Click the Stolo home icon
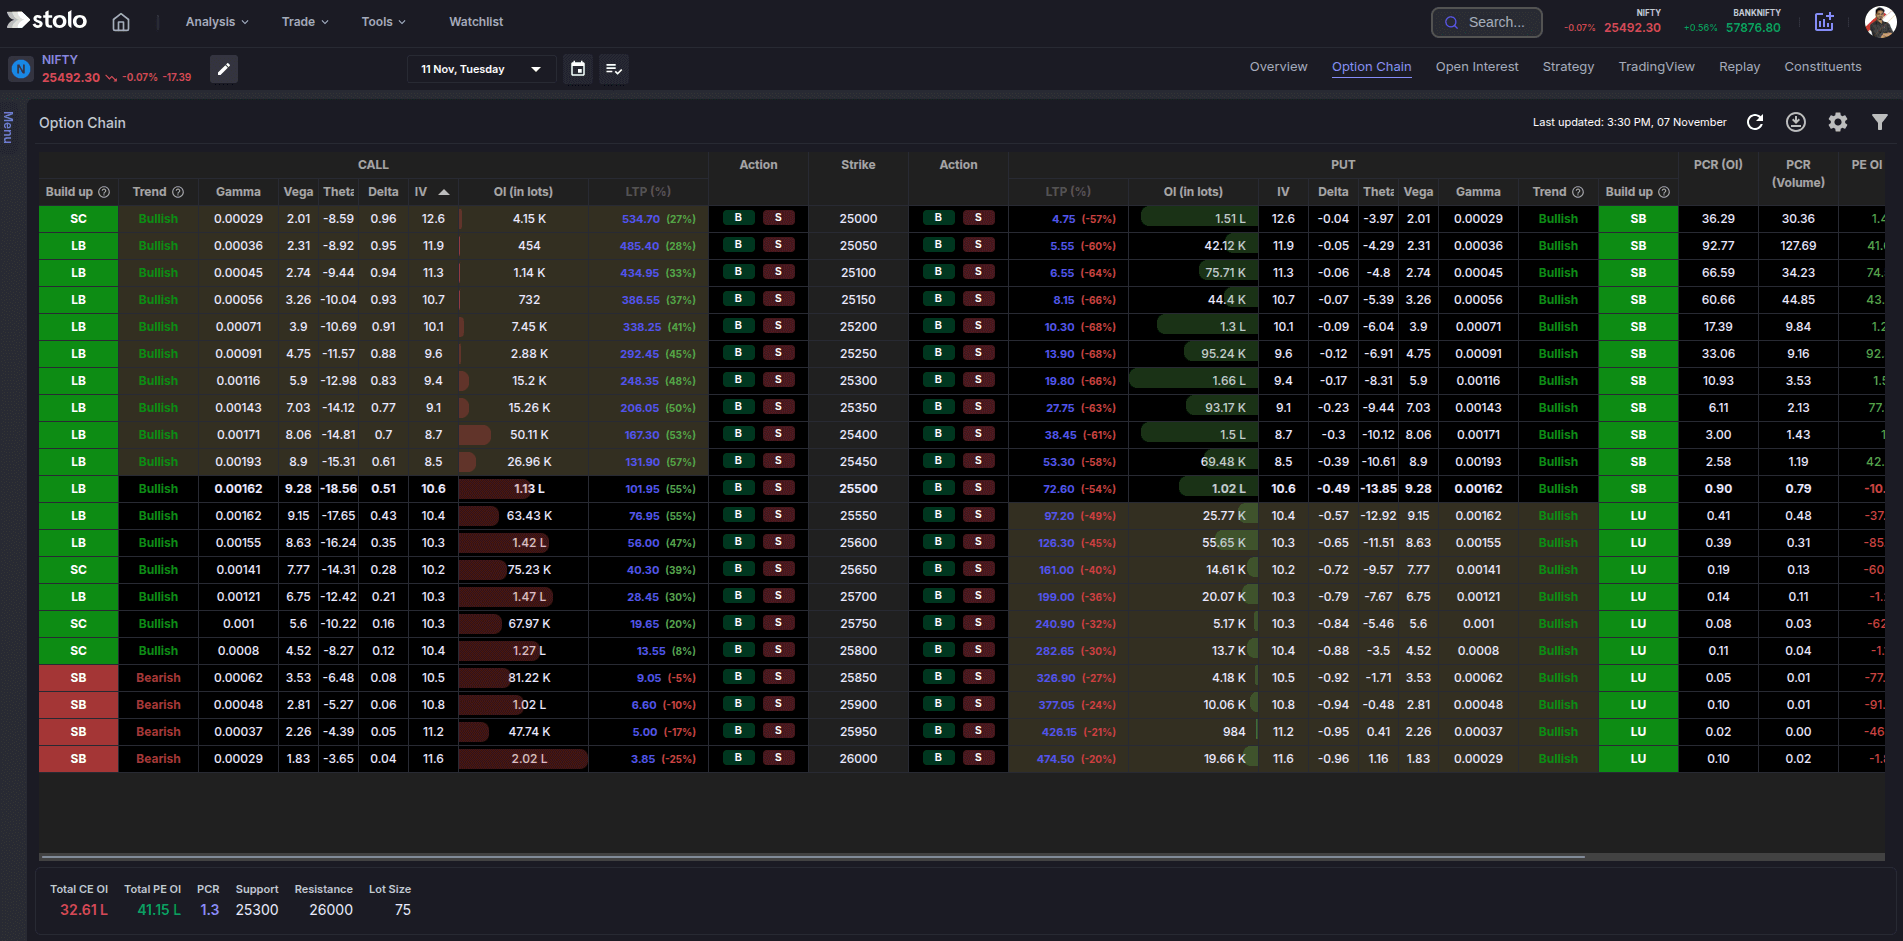 120,21
